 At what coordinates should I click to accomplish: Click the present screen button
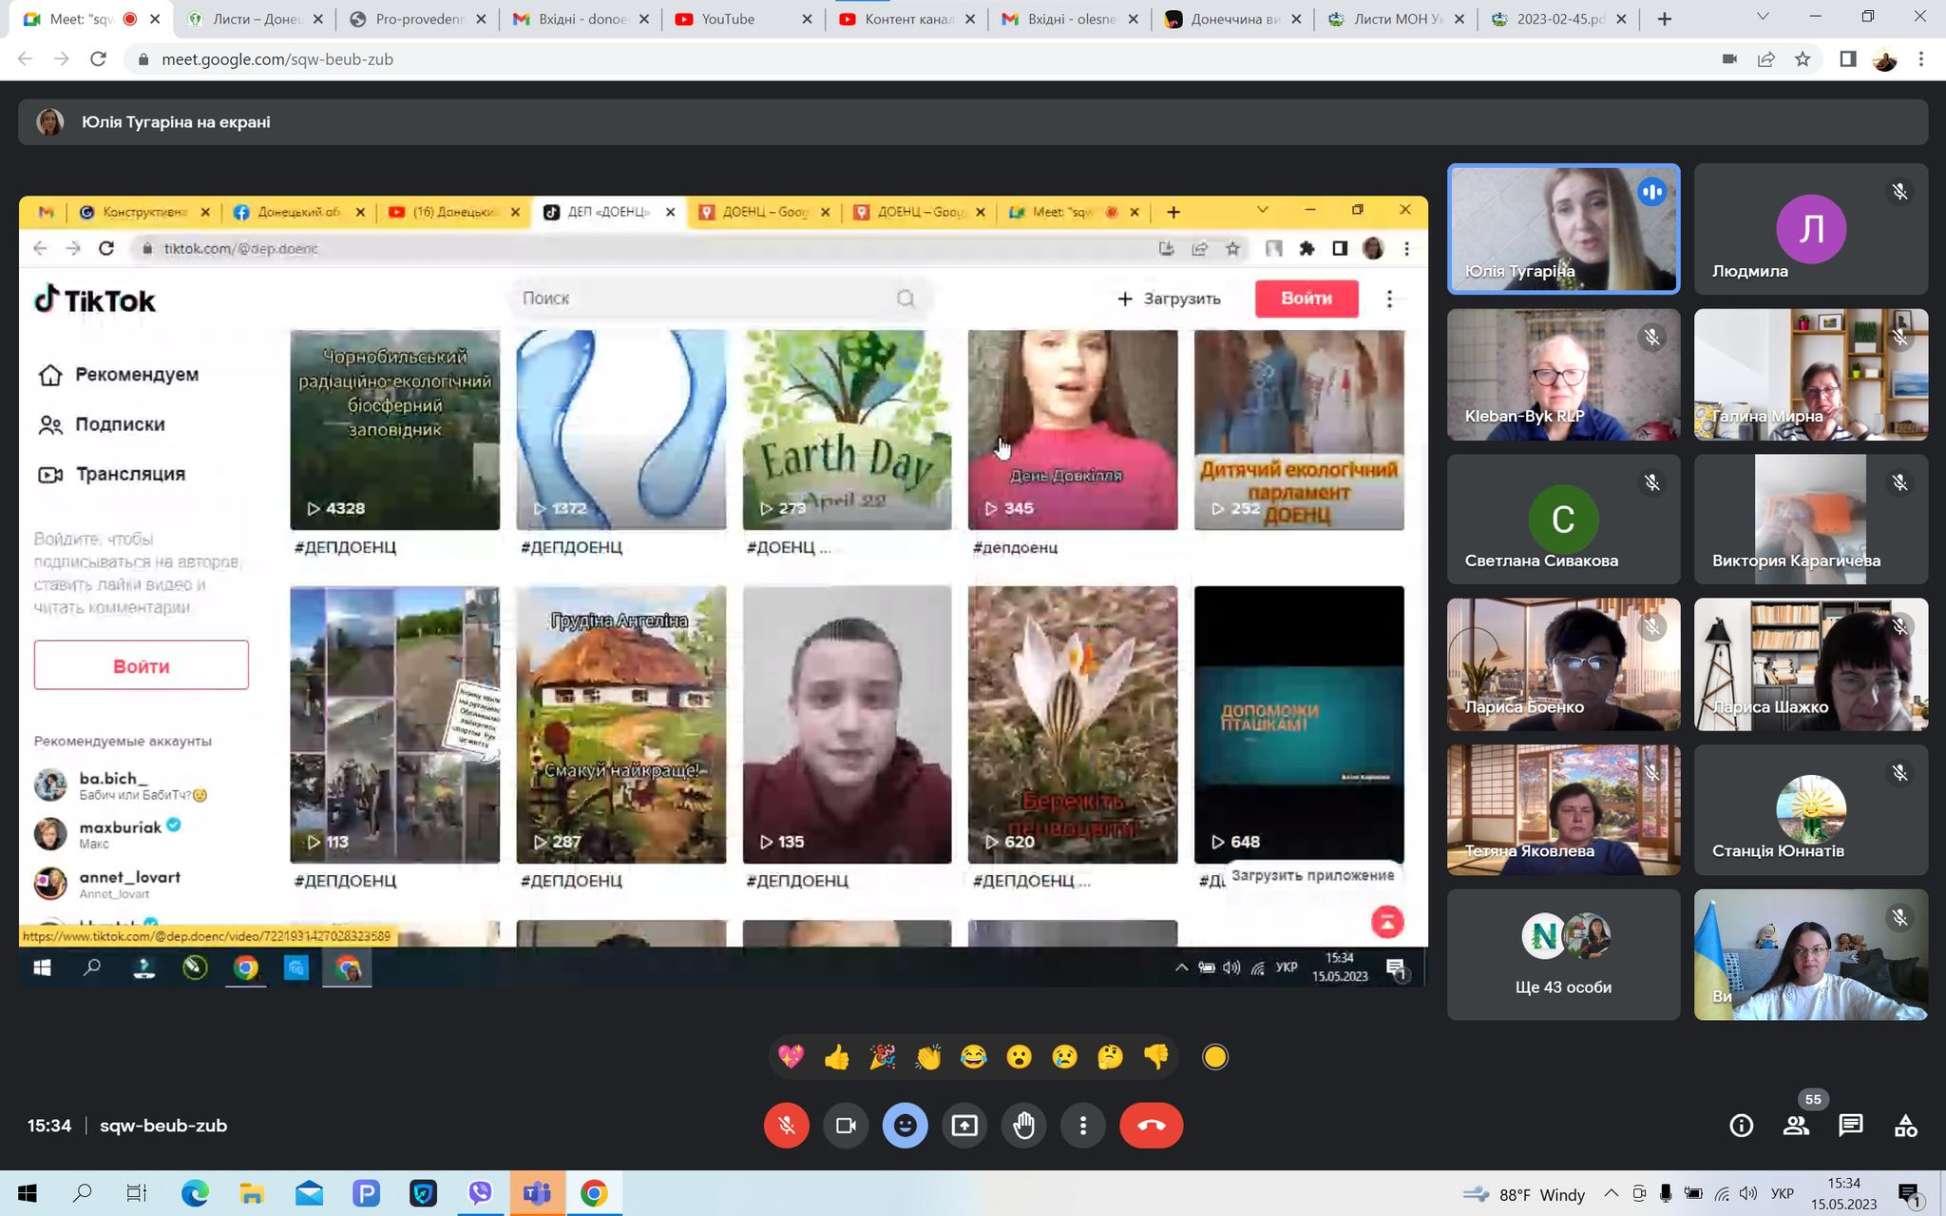(965, 1125)
